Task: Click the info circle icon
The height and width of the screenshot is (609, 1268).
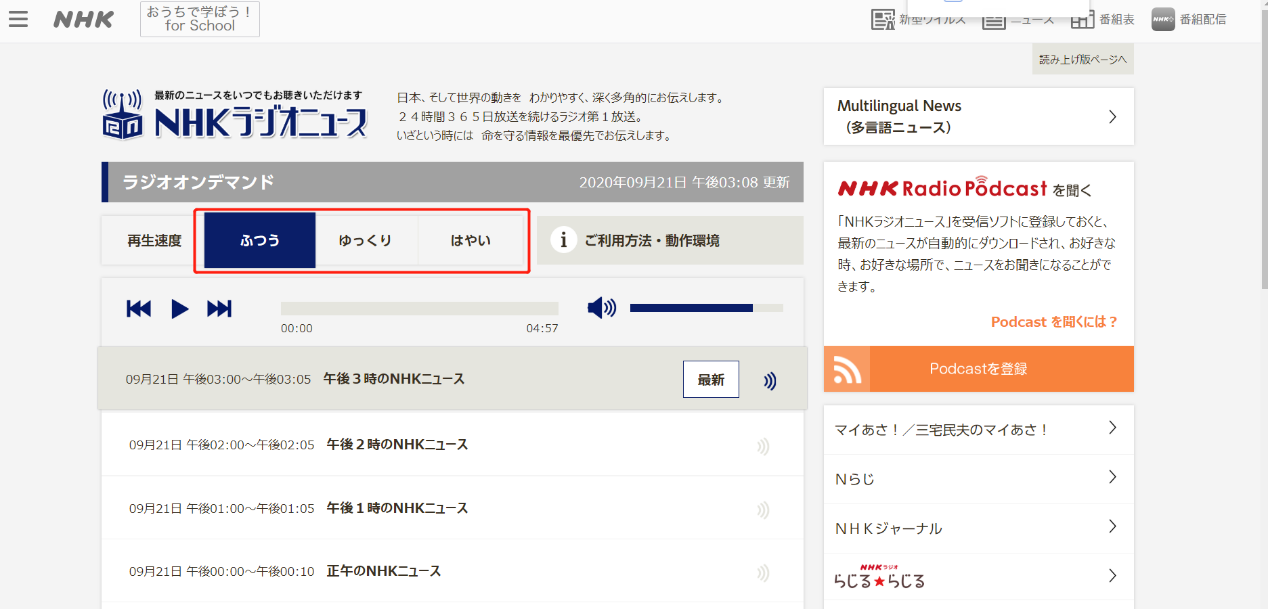Action: [563, 240]
